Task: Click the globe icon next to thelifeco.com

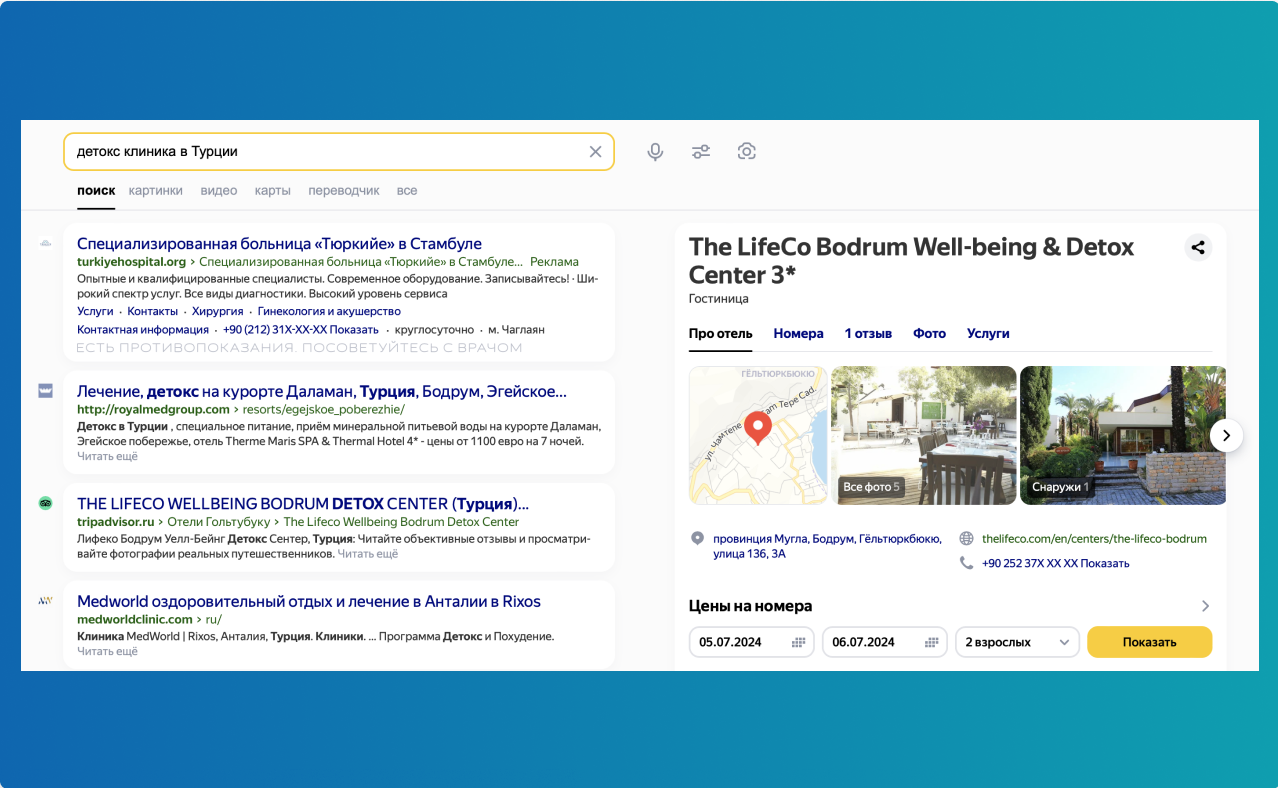Action: pyautogui.click(x=966, y=537)
